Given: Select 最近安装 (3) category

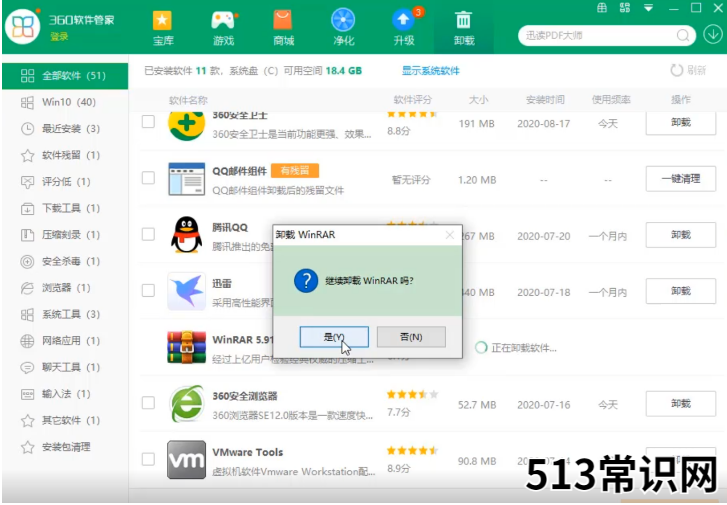Looking at the screenshot, I should 65,128.
